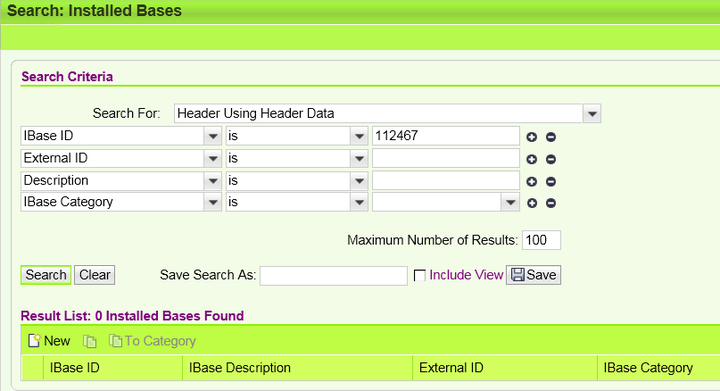The image size is (720, 391).
Task: Click the Save button with disk icon
Action: (x=534, y=275)
